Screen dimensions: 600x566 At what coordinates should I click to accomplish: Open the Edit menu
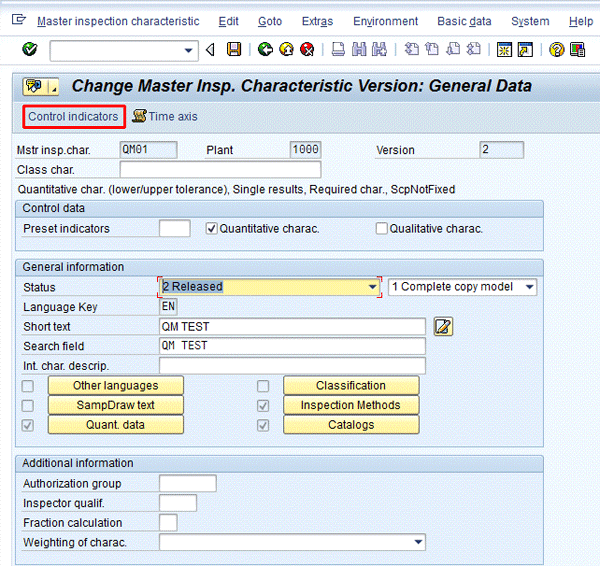click(228, 21)
